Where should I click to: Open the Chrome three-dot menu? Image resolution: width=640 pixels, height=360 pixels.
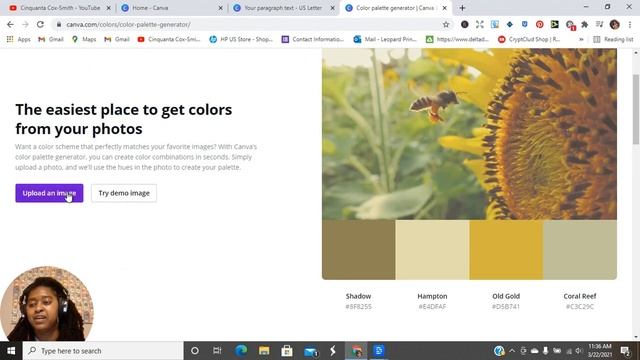click(630, 24)
